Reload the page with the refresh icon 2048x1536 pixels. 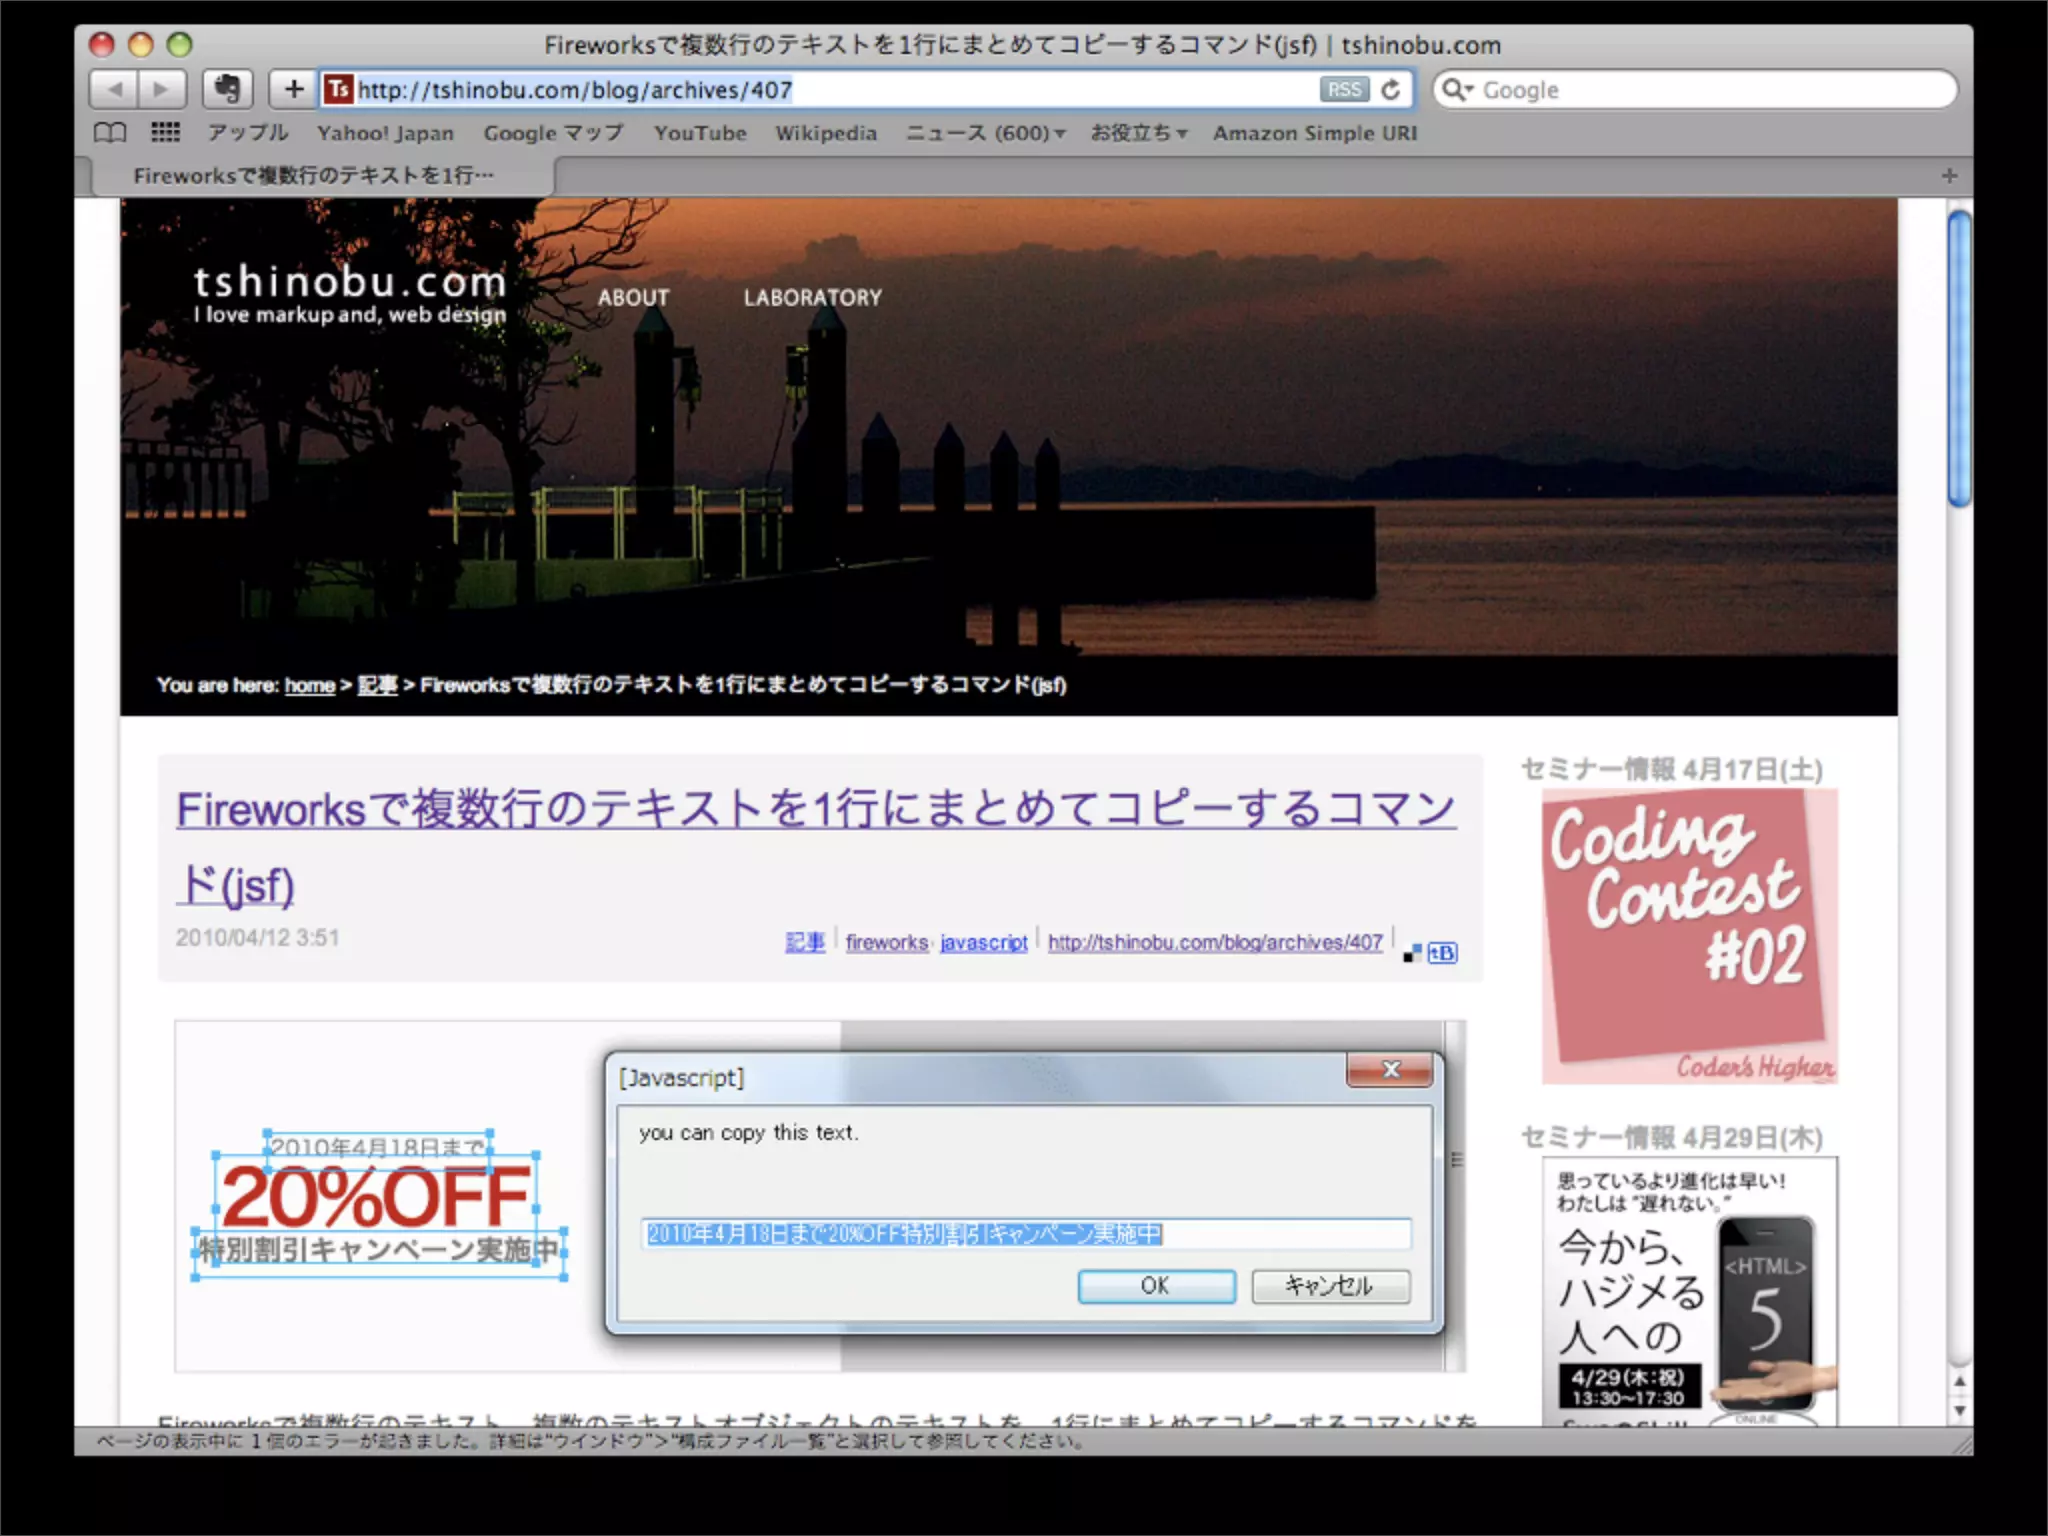pyautogui.click(x=1391, y=90)
